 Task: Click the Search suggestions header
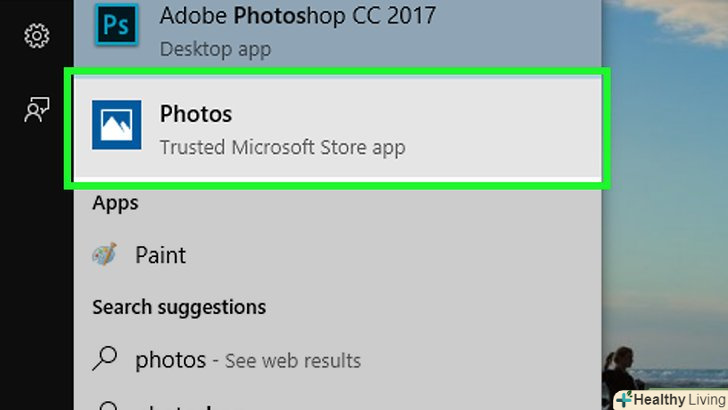point(179,307)
